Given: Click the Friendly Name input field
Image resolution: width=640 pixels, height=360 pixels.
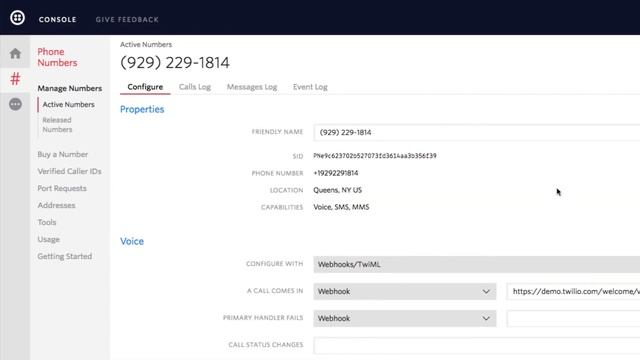Looking at the screenshot, I should pos(477,132).
